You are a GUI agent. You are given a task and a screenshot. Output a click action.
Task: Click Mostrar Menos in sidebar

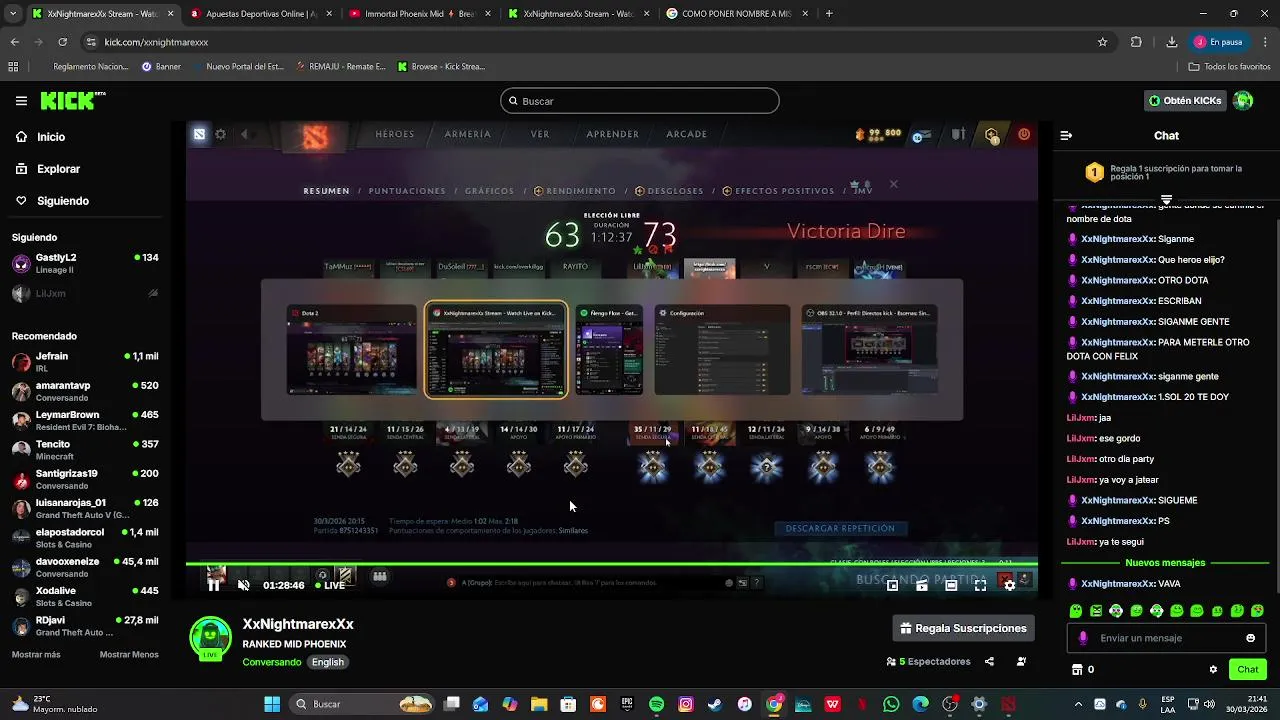click(129, 654)
